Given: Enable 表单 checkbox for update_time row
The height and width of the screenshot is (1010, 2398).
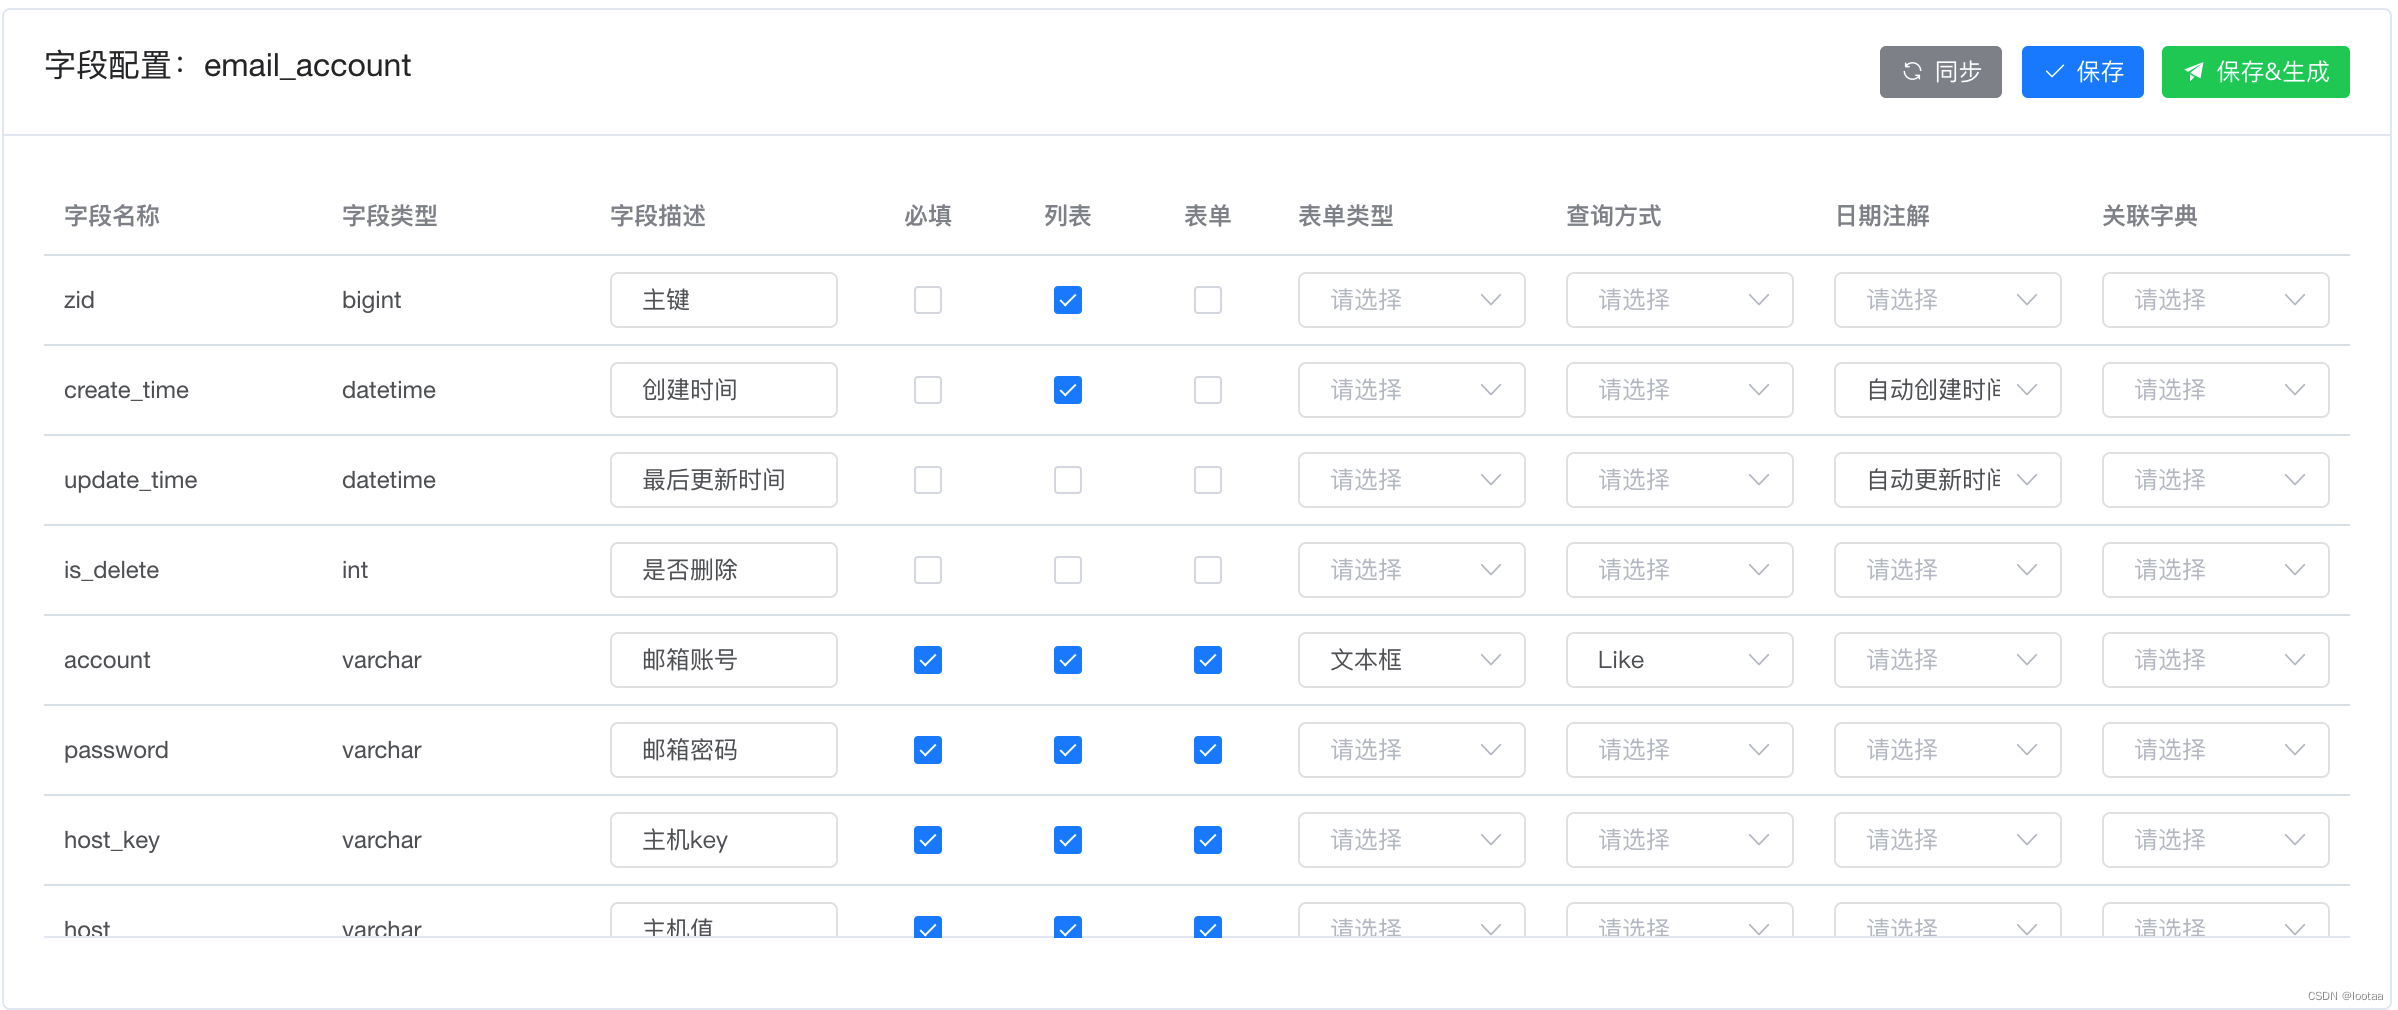Looking at the screenshot, I should [x=1208, y=480].
